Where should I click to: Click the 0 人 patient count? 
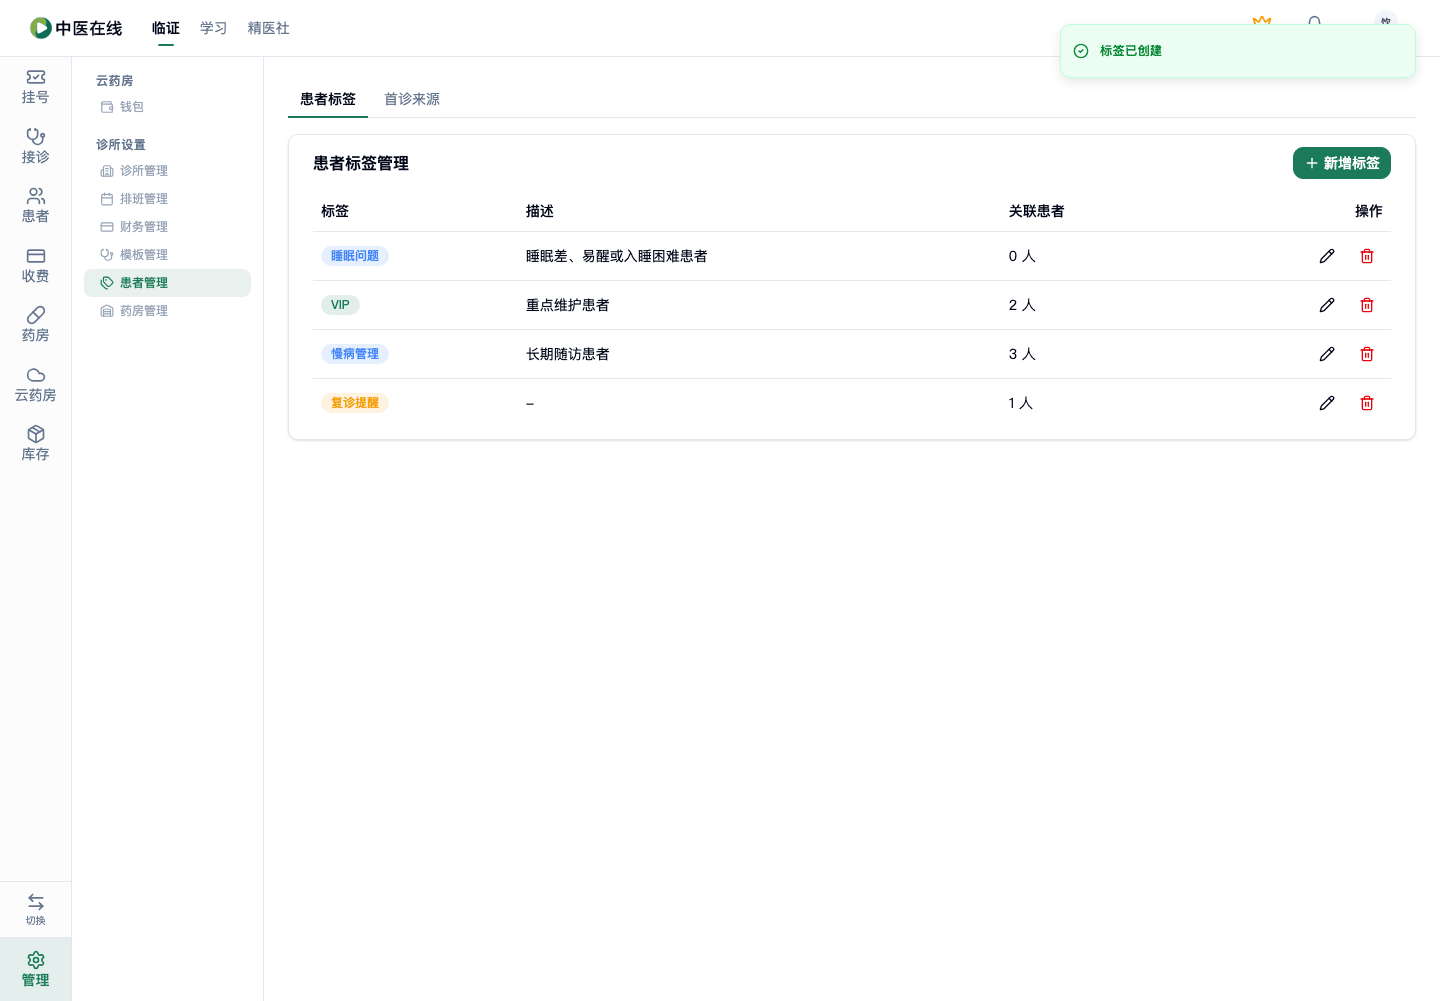point(1022,256)
